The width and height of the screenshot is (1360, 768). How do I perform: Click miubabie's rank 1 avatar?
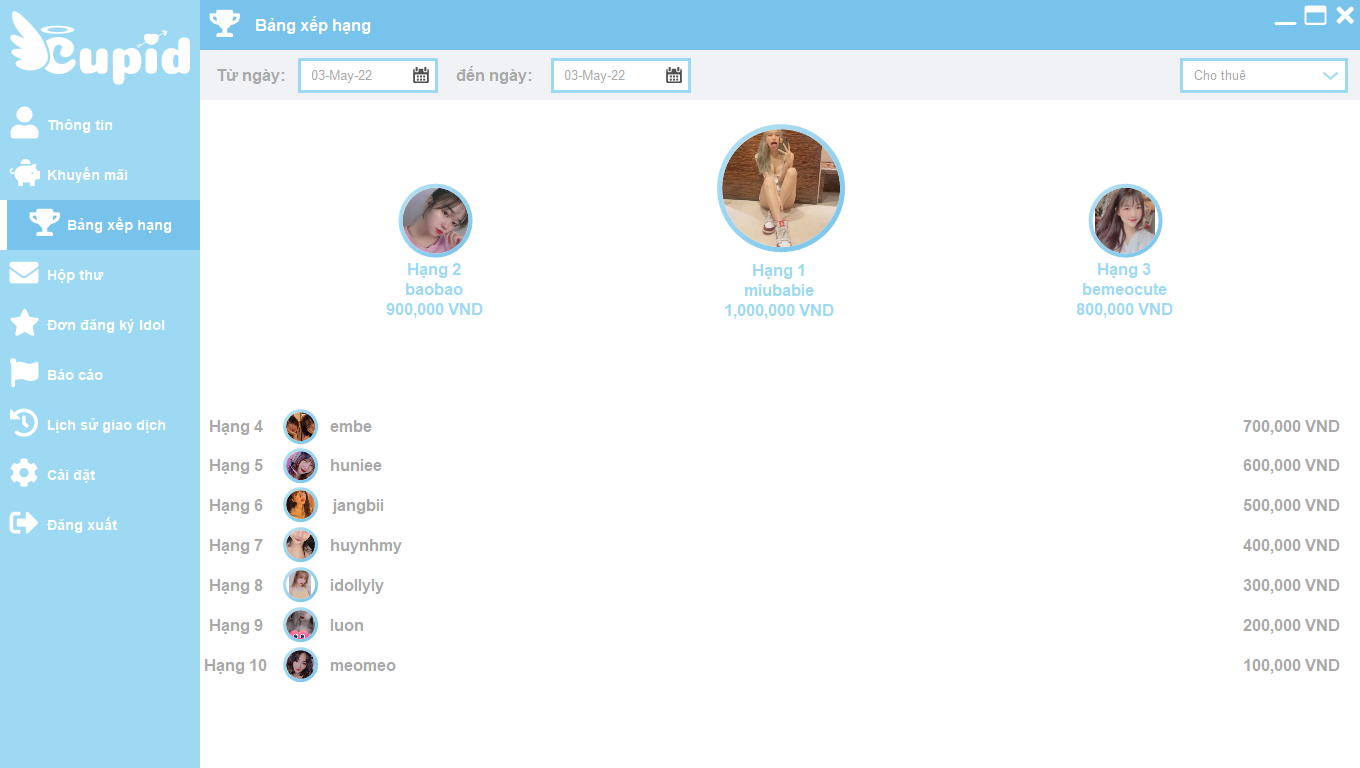click(x=781, y=188)
